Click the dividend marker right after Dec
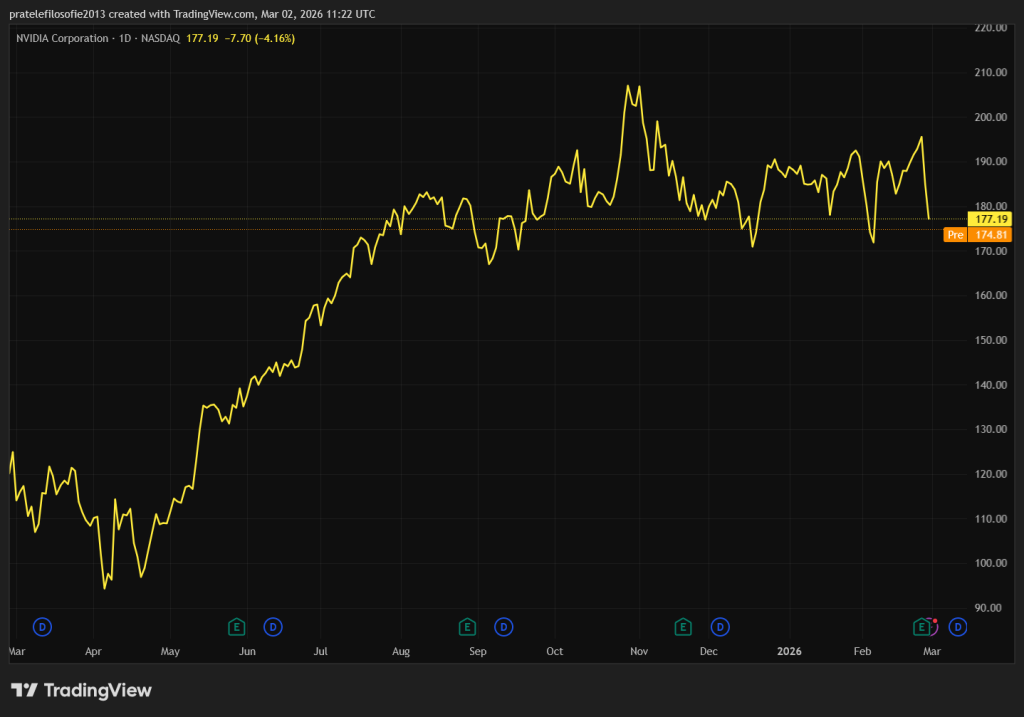Viewport: 1024px width, 717px height. pos(719,627)
